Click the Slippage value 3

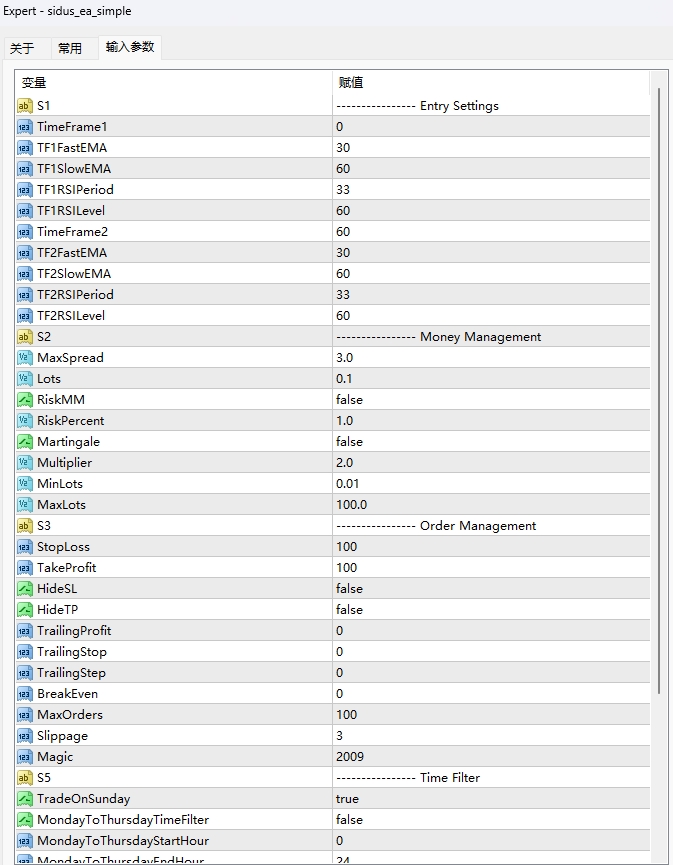[x=339, y=735]
